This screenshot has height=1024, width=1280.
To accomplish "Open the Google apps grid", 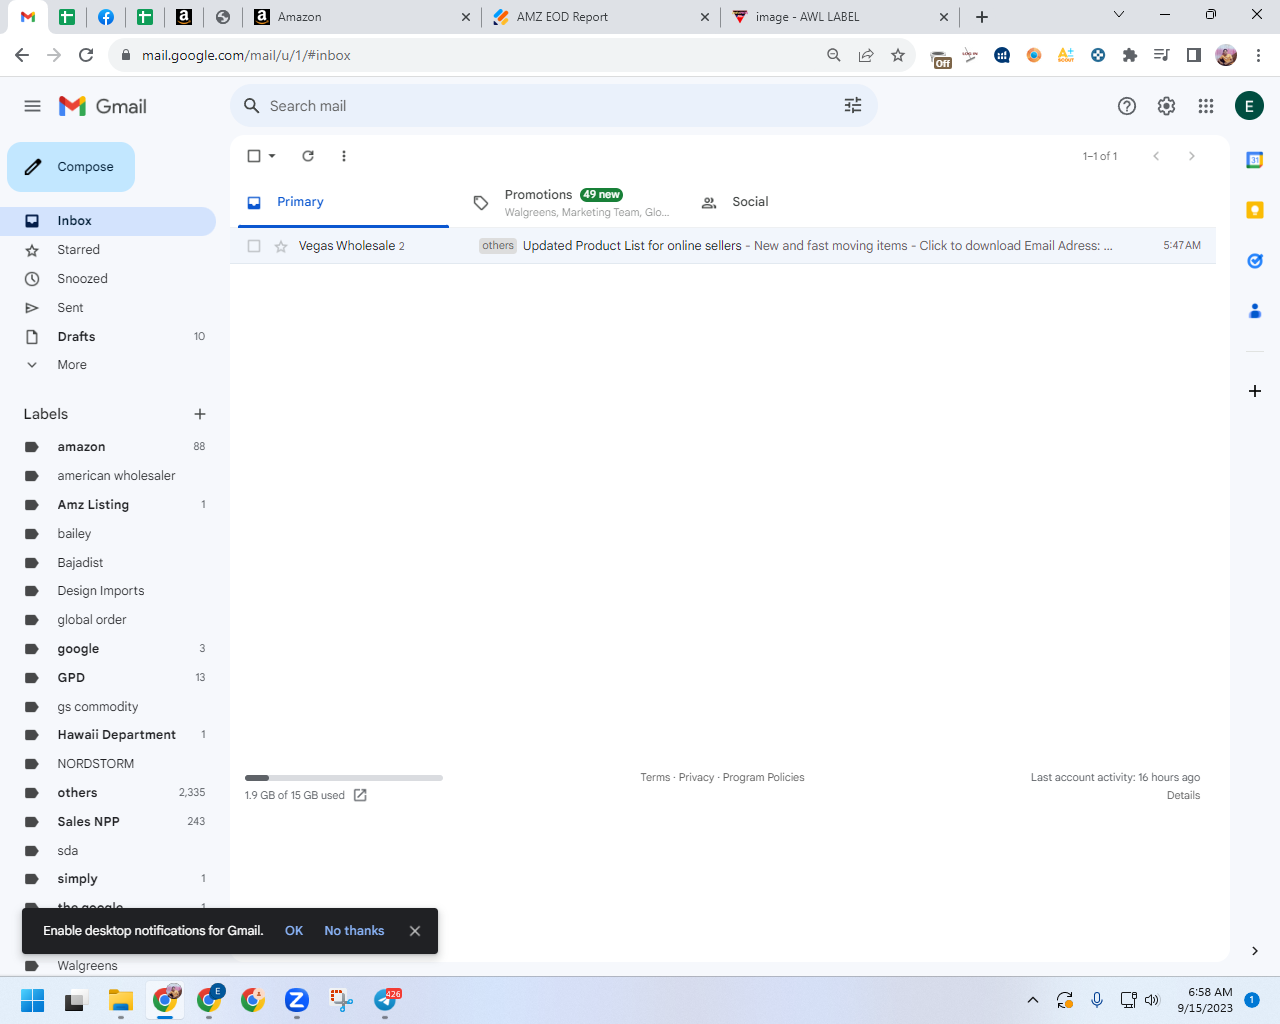I will coord(1206,106).
